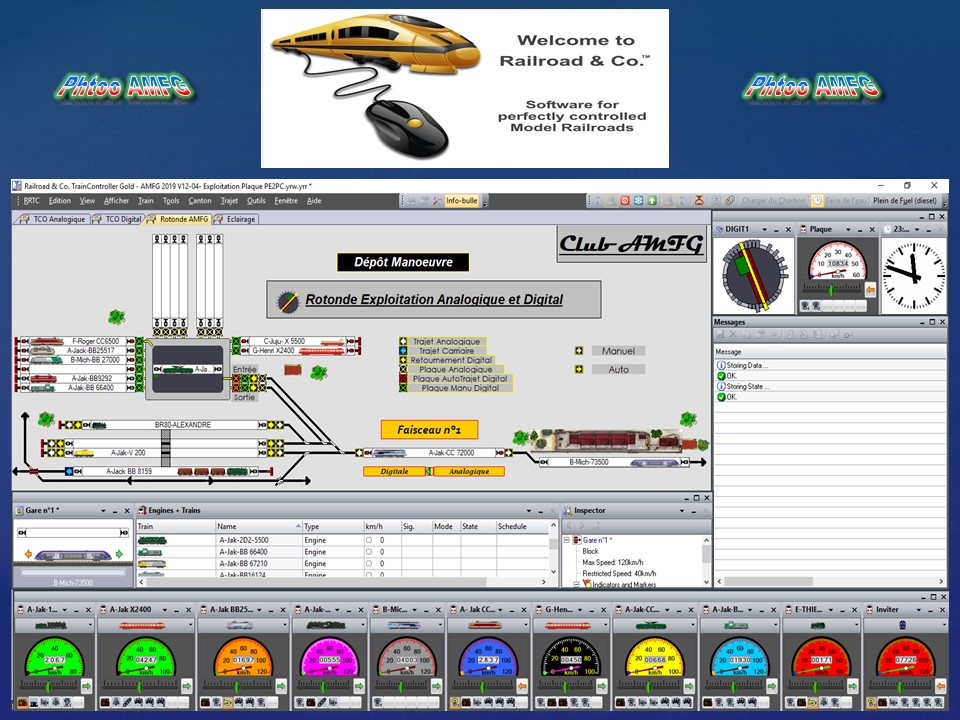The height and width of the screenshot is (720, 960).
Task: Toggle the Trajet Carriaire switch
Action: click(403, 351)
